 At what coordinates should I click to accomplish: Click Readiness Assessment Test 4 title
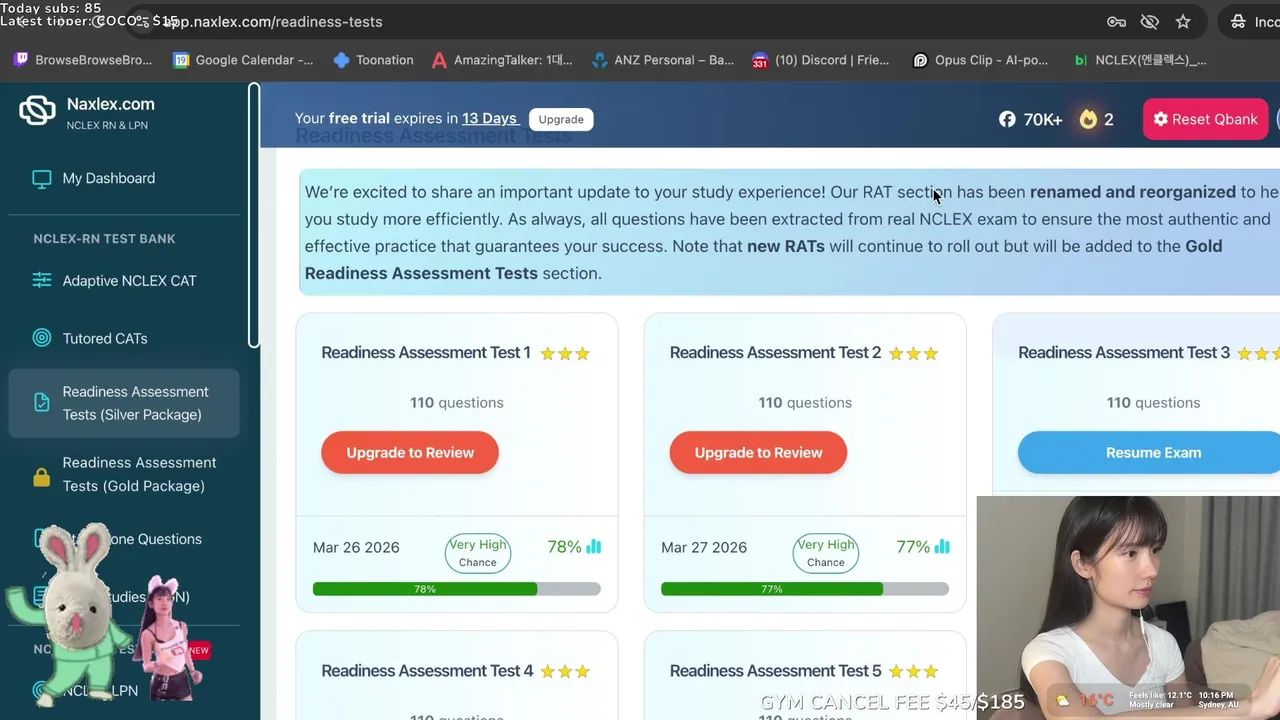point(427,671)
